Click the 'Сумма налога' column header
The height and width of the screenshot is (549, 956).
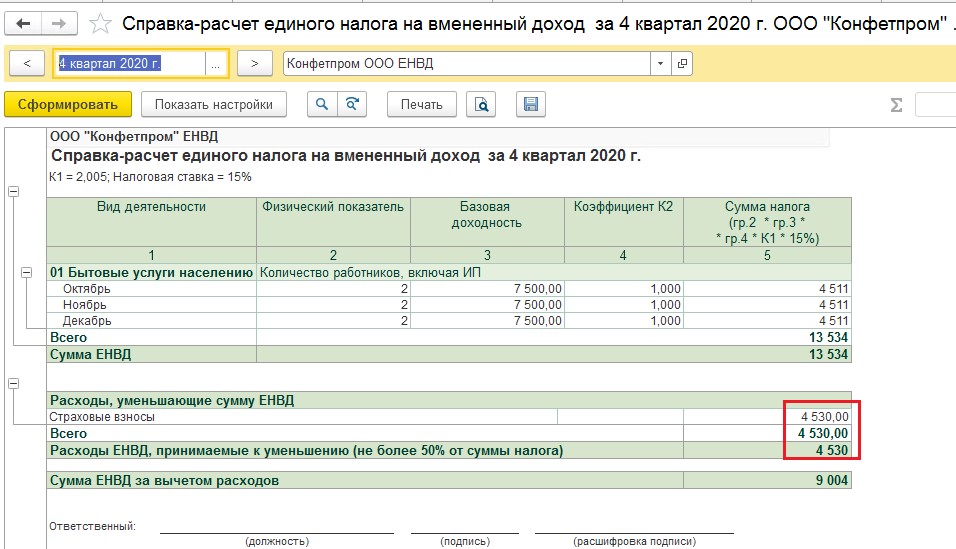767,222
